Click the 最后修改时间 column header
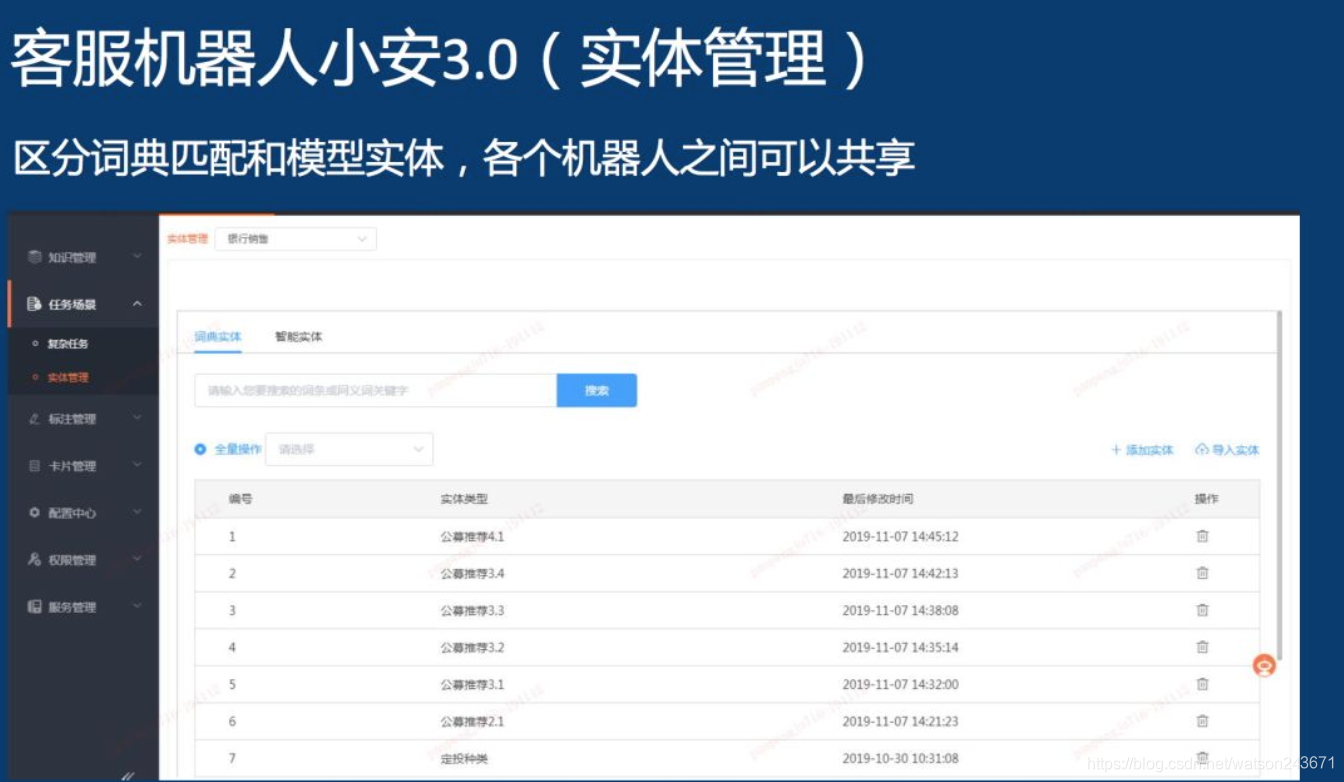The width and height of the screenshot is (1344, 782). (878, 499)
